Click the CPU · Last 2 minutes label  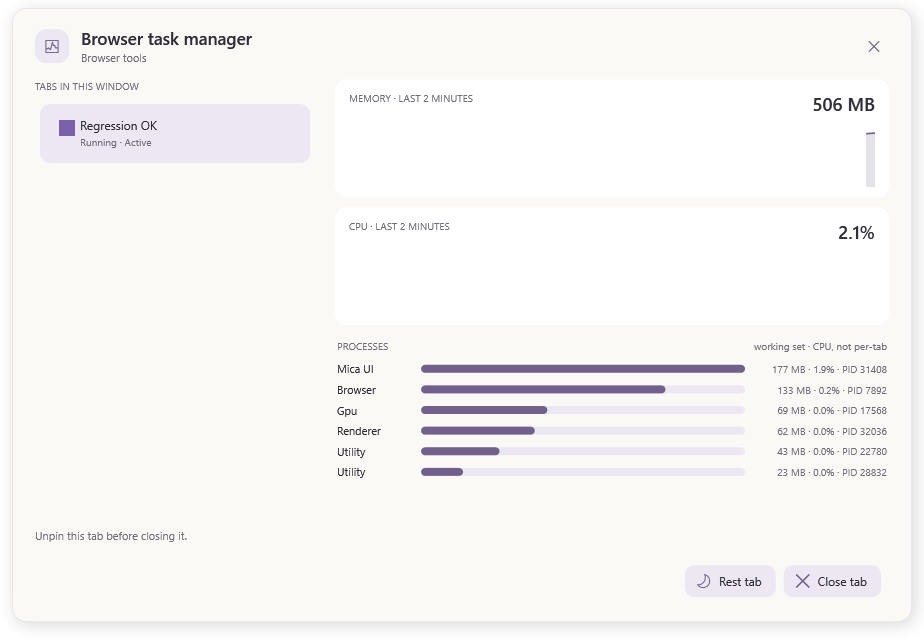pyautogui.click(x=399, y=226)
